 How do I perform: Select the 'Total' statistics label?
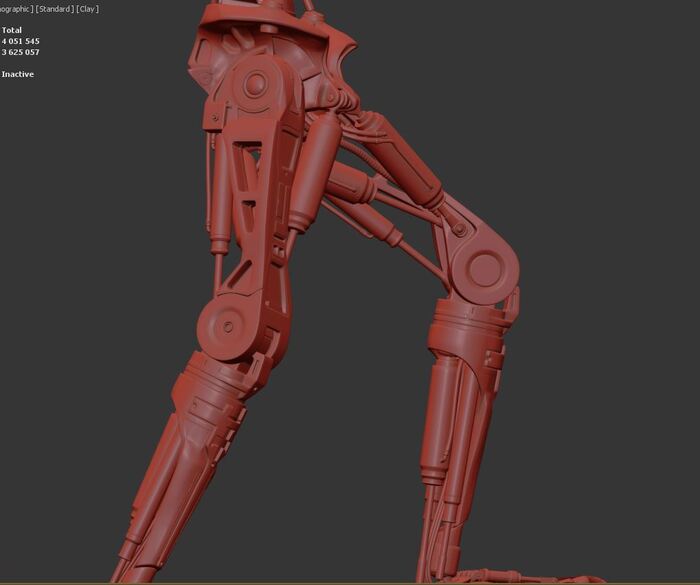12,30
